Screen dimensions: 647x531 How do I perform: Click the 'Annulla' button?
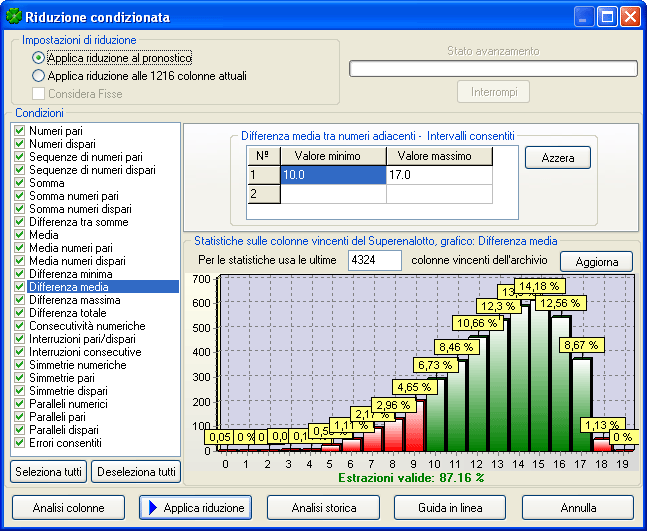pyautogui.click(x=577, y=508)
